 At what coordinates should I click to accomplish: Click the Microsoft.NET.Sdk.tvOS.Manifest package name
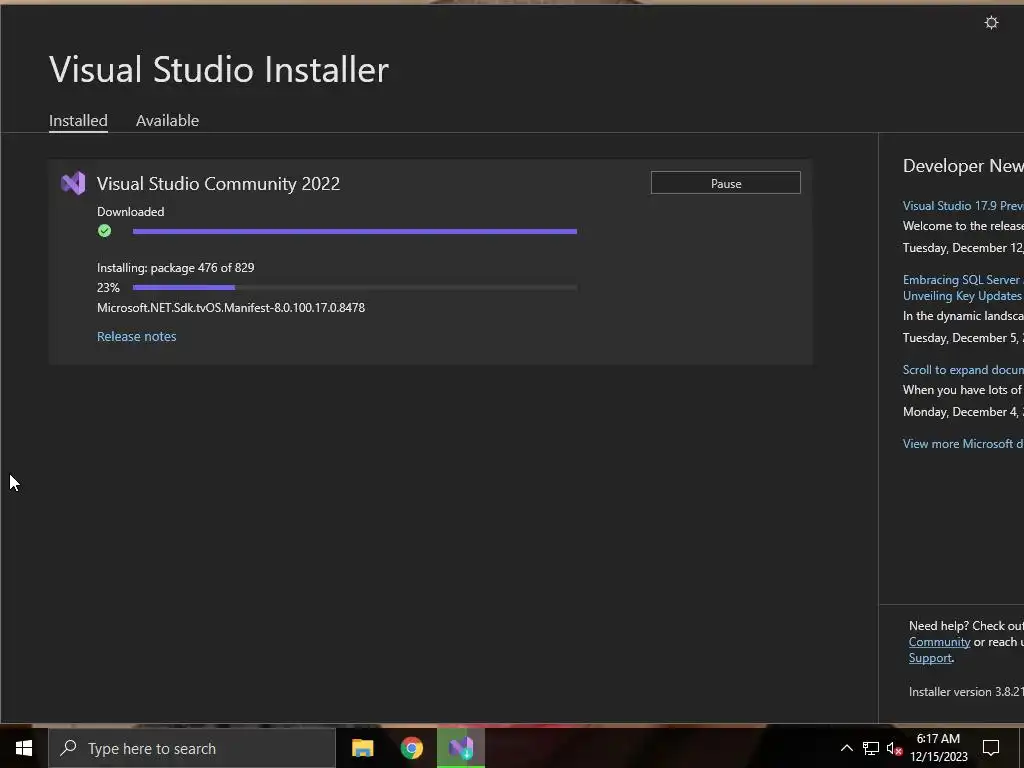tap(231, 308)
